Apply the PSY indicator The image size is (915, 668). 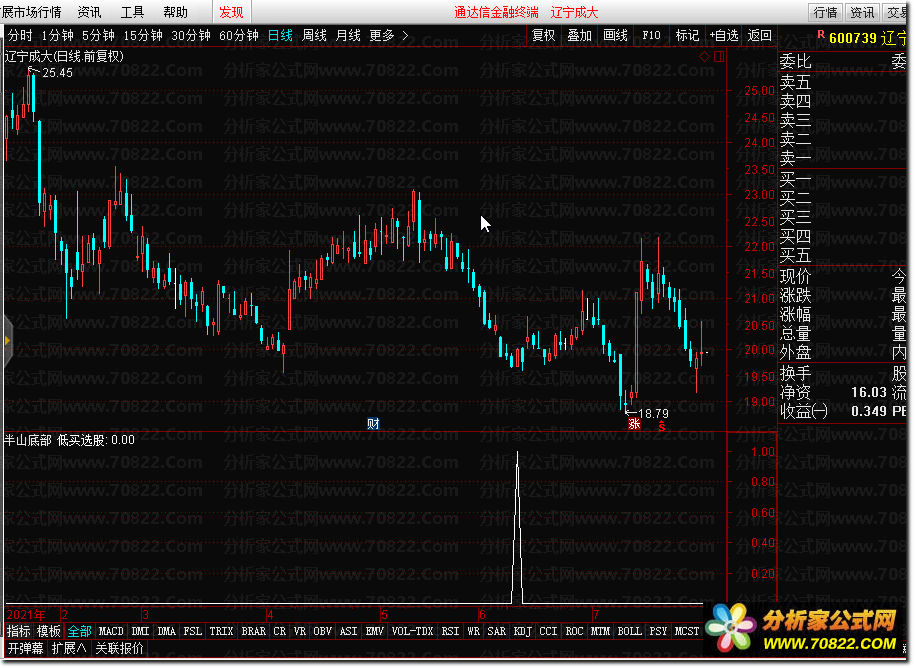click(x=658, y=631)
